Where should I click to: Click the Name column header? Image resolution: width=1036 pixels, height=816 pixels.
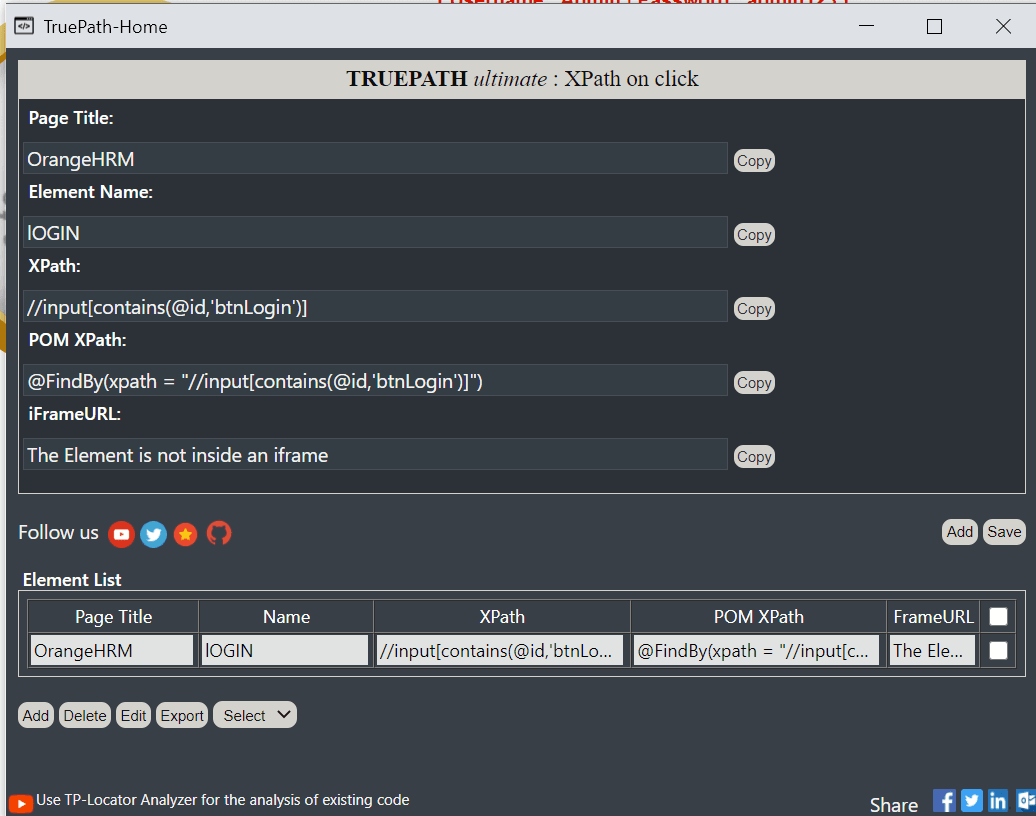[286, 616]
